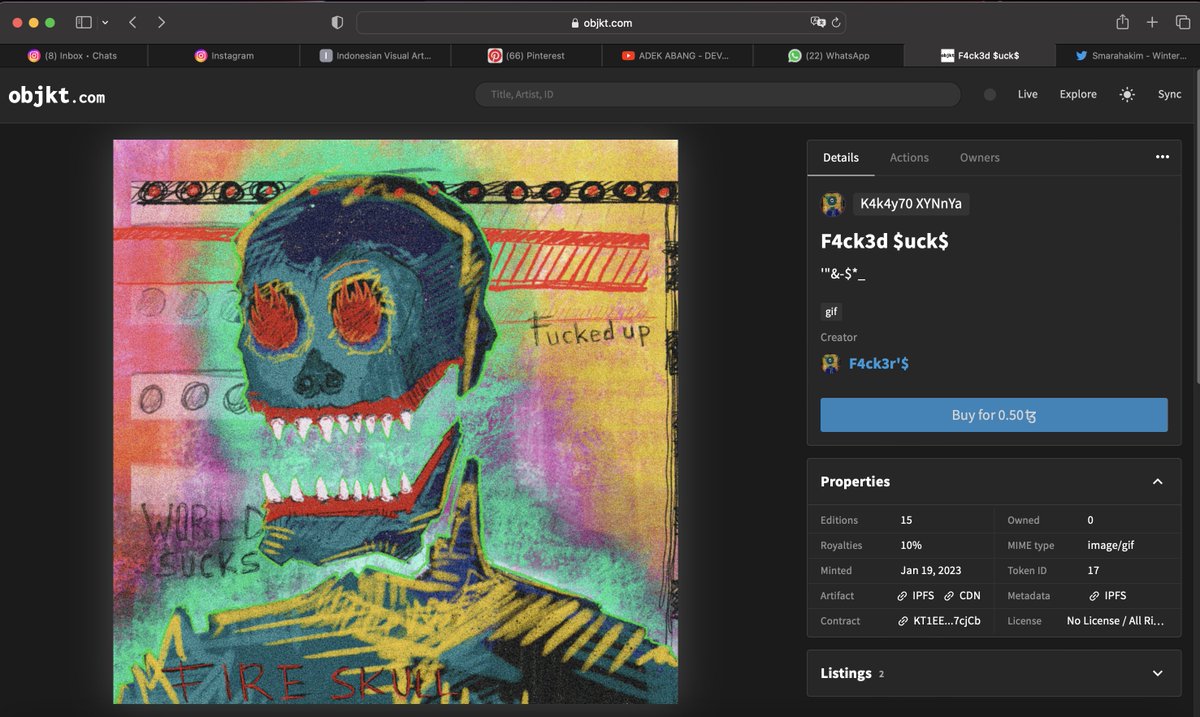The width and height of the screenshot is (1200, 717).
Task: Open the F4ck3r'$ creator profile link
Action: pos(876,363)
